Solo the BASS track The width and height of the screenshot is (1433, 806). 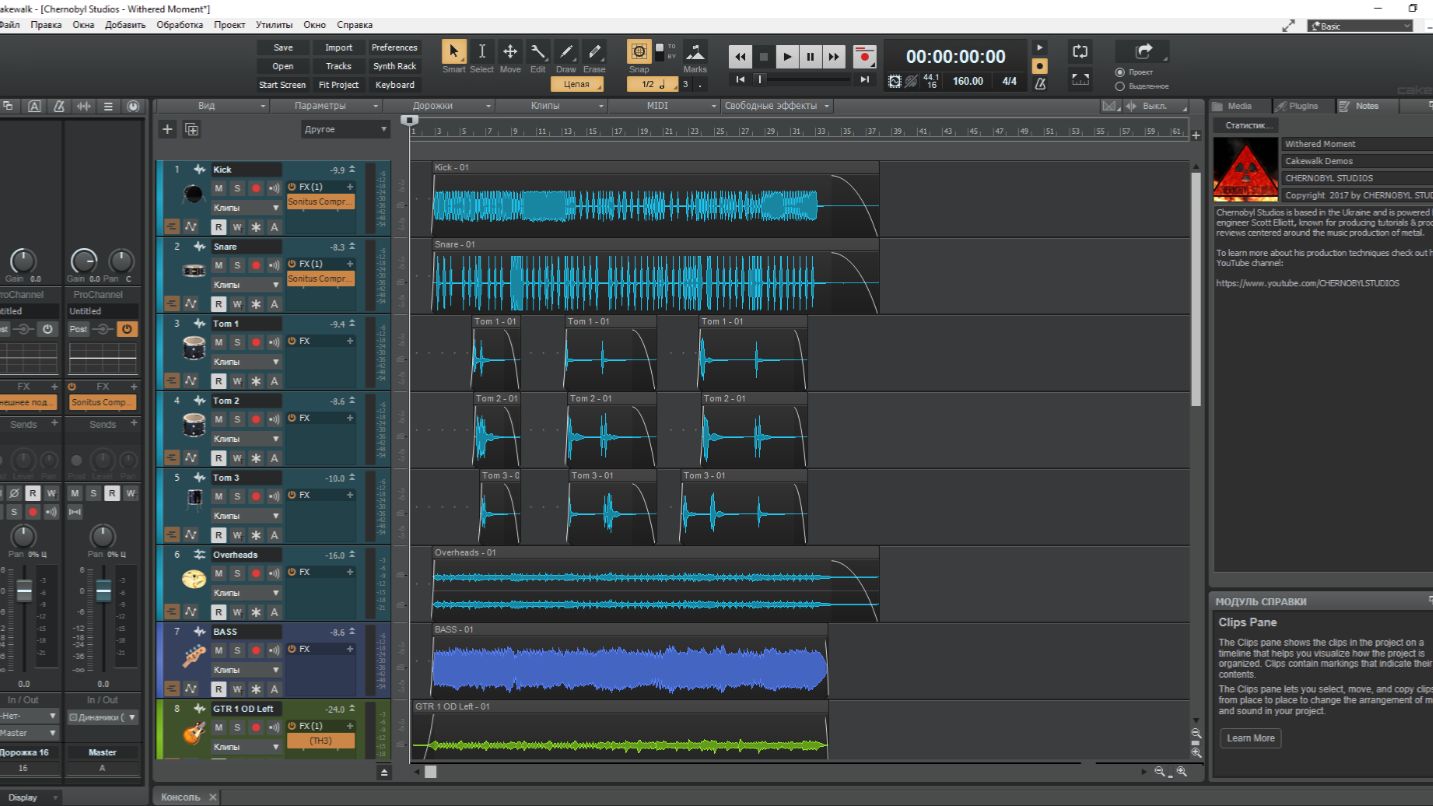(x=237, y=650)
